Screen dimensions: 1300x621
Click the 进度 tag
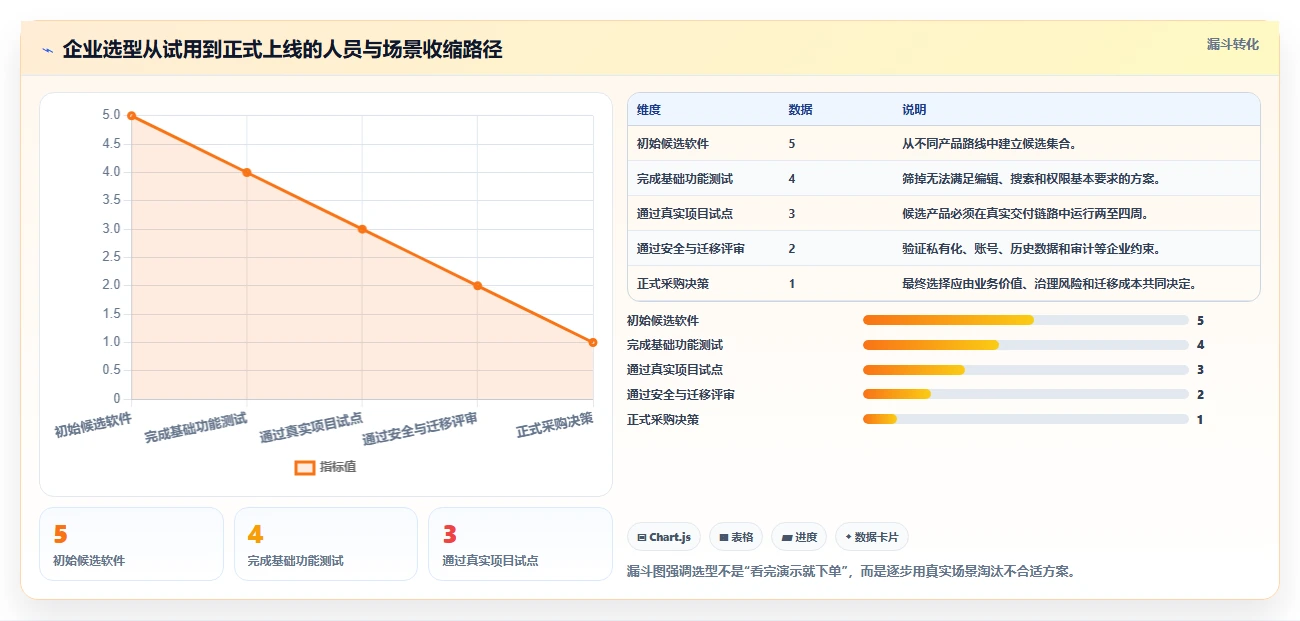(x=799, y=537)
